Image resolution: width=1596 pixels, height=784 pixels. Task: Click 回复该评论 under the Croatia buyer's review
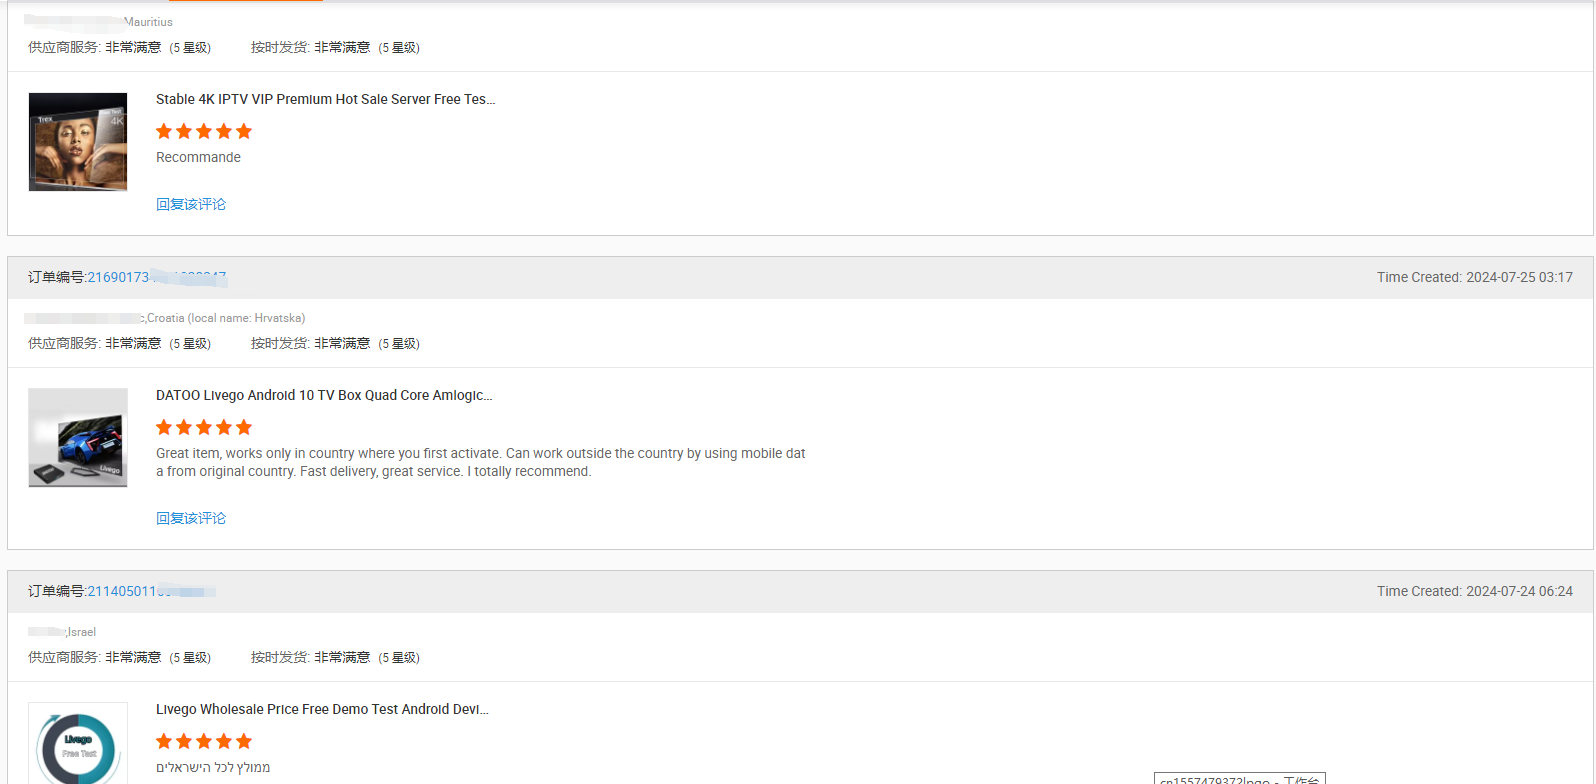(x=191, y=518)
